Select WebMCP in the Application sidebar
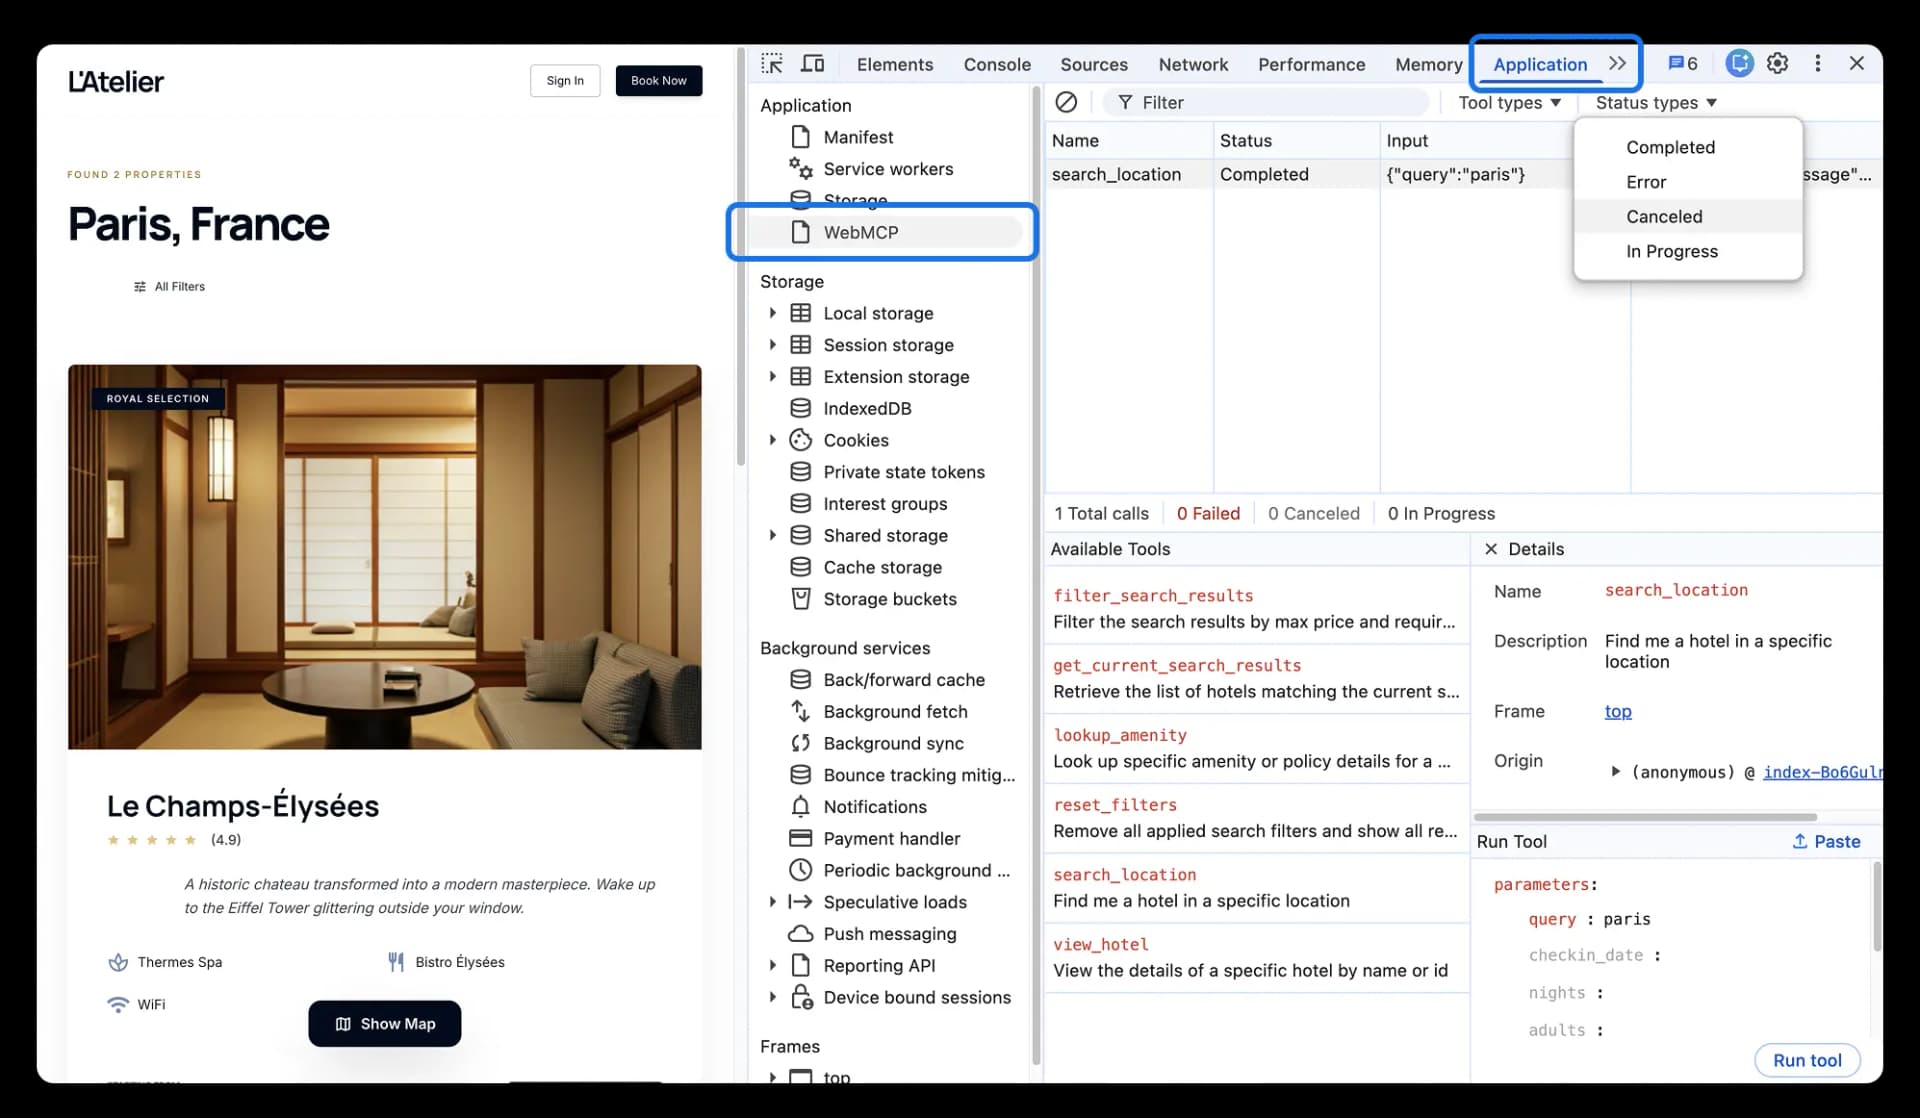Image resolution: width=1920 pixels, height=1118 pixels. tap(884, 232)
